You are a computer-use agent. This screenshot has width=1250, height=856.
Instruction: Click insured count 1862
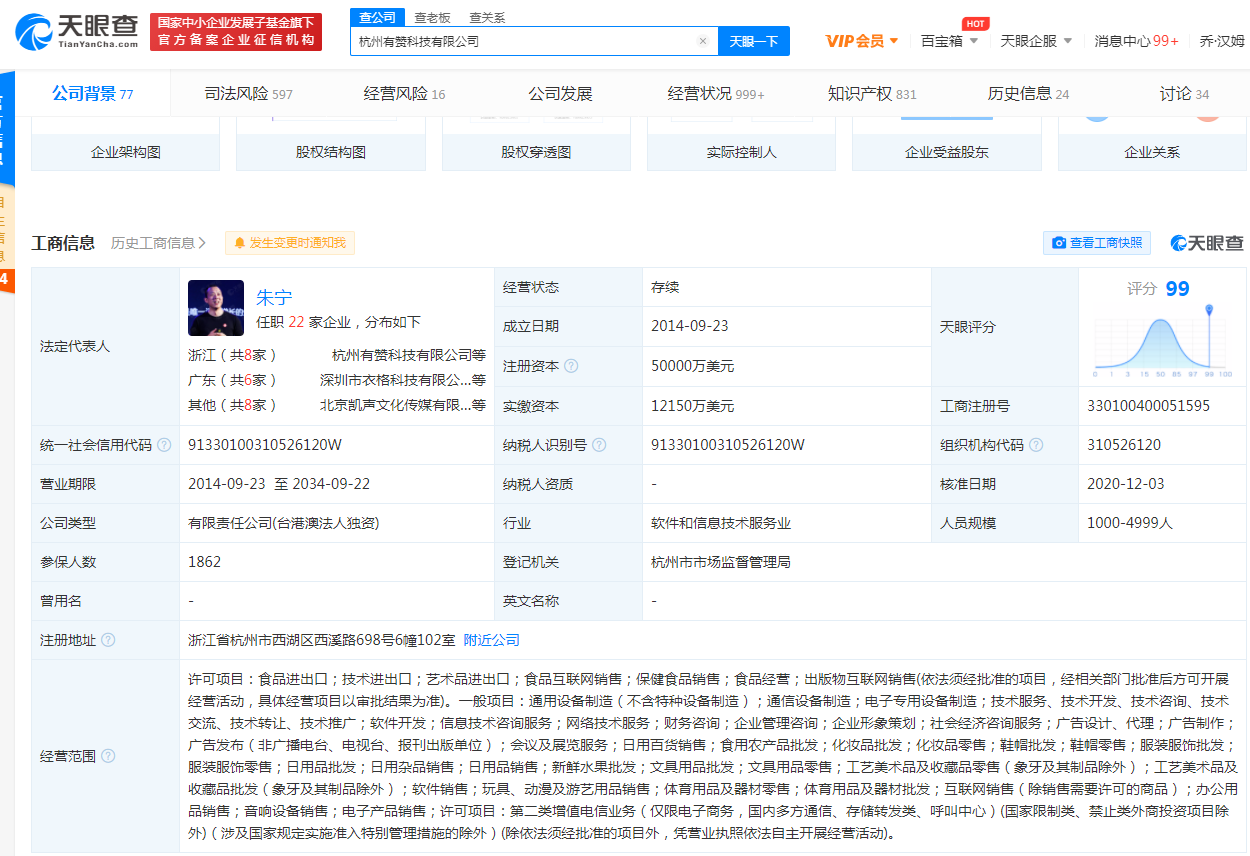(205, 562)
